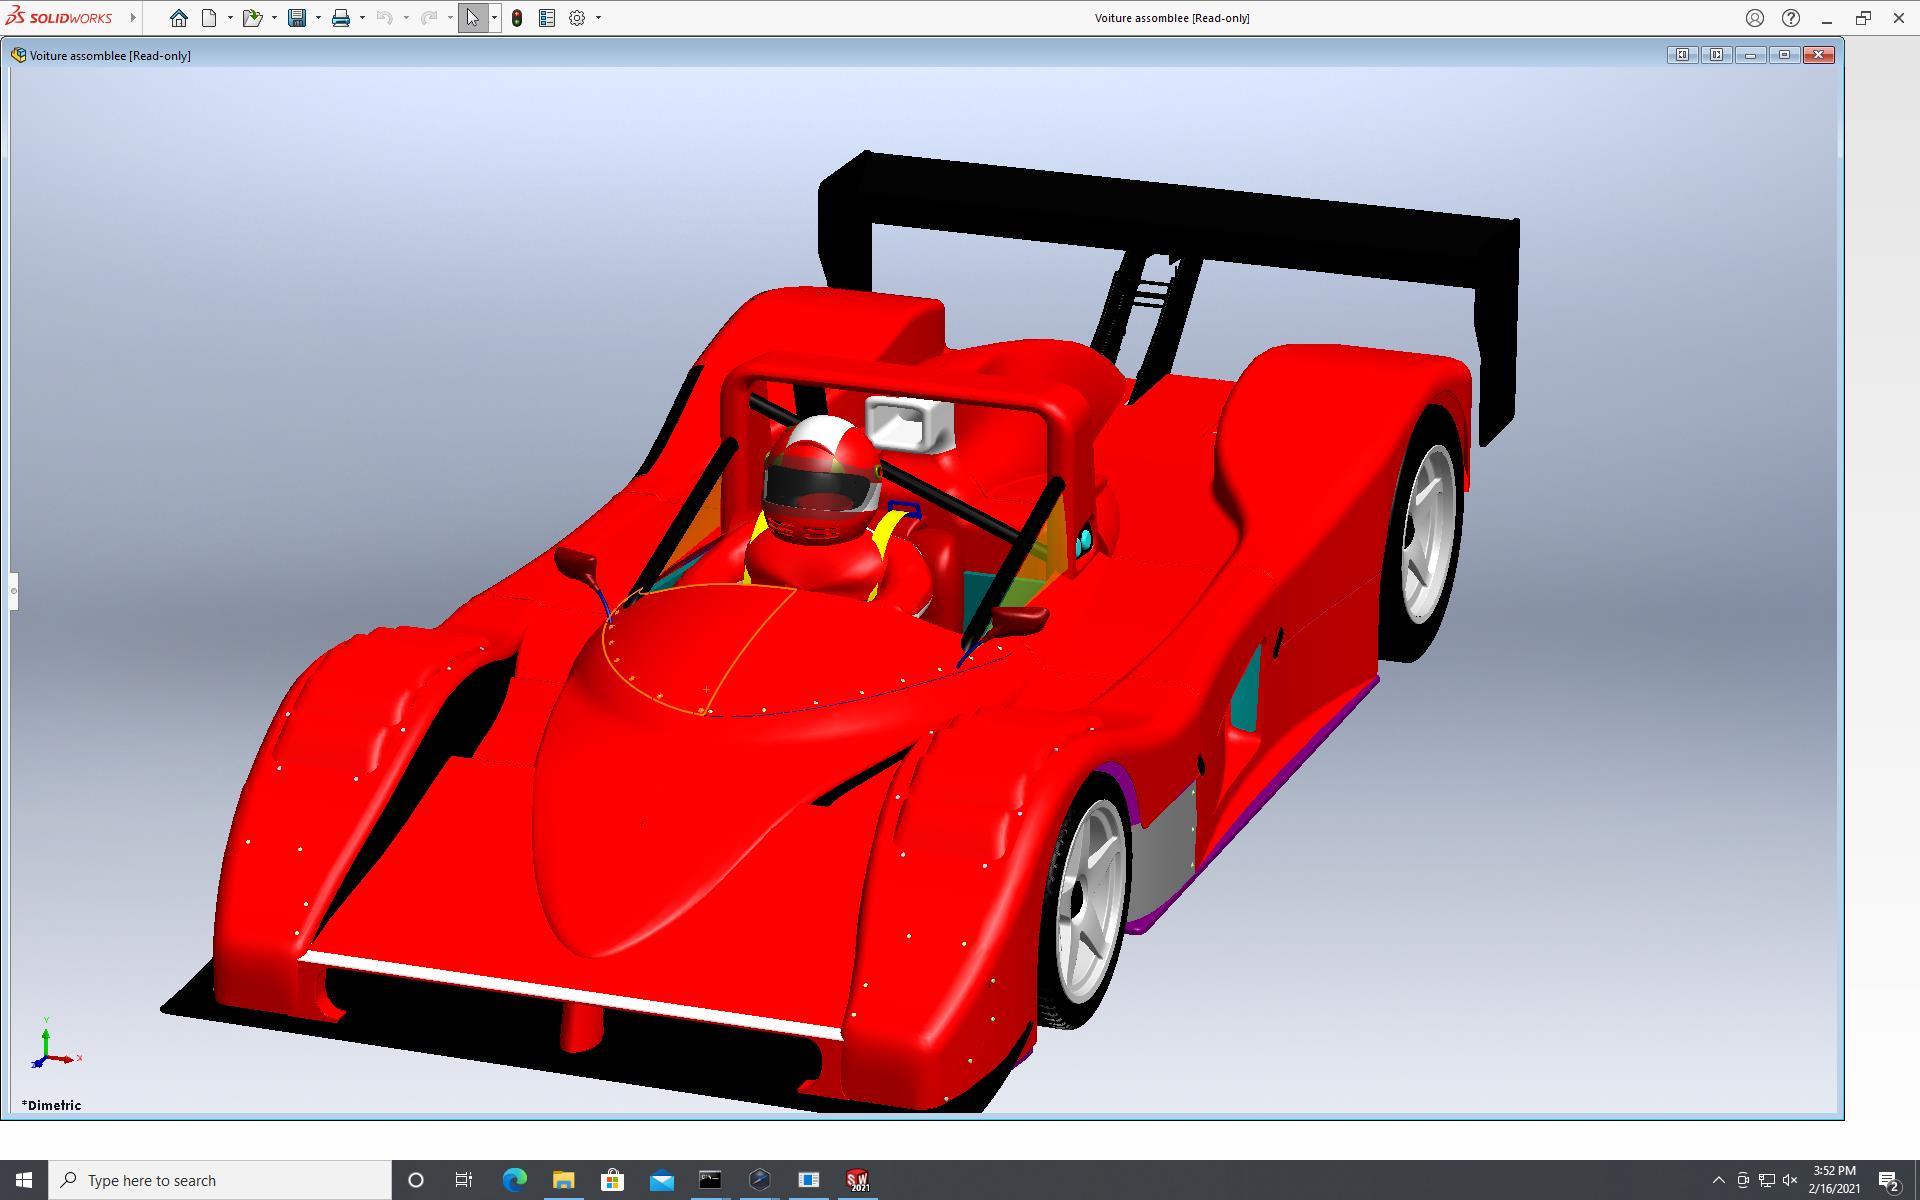Image resolution: width=1920 pixels, height=1200 pixels.
Task: Click the Rebuild traffic light icon
Action: pyautogui.click(x=517, y=18)
